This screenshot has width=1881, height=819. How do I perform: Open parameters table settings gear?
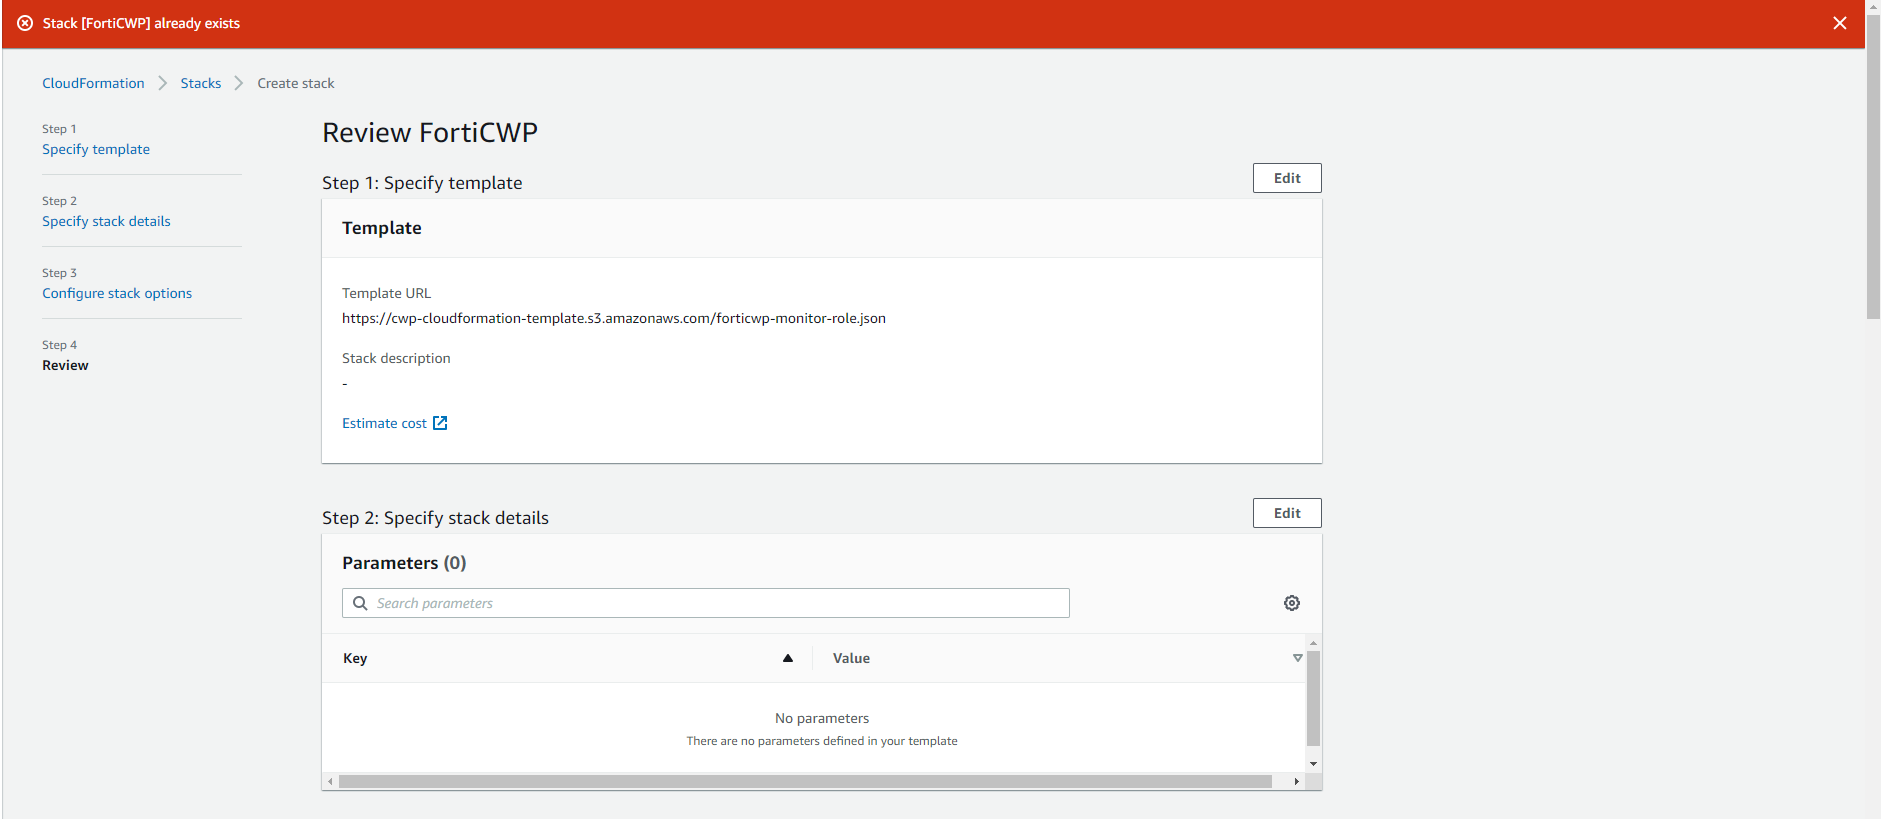tap(1292, 603)
